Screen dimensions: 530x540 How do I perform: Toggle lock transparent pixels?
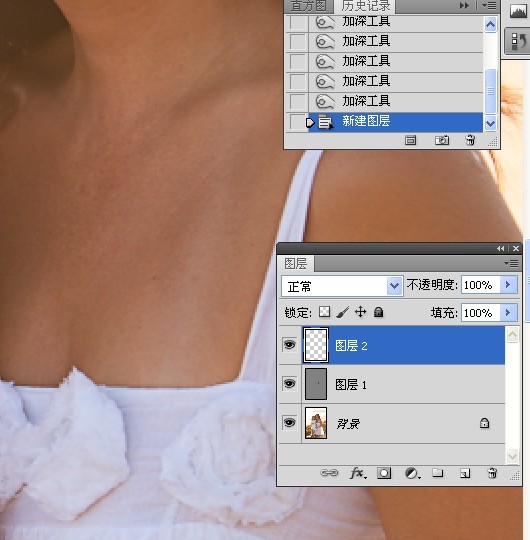click(x=324, y=312)
